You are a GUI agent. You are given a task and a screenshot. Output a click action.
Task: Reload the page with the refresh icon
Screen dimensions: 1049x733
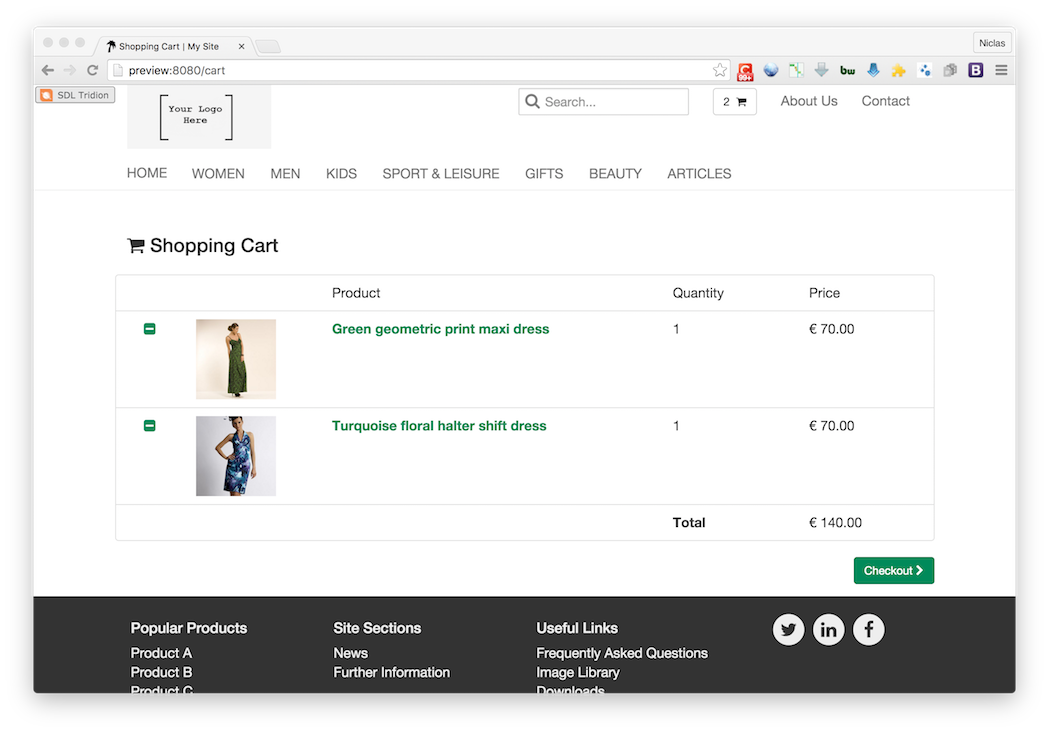(92, 70)
